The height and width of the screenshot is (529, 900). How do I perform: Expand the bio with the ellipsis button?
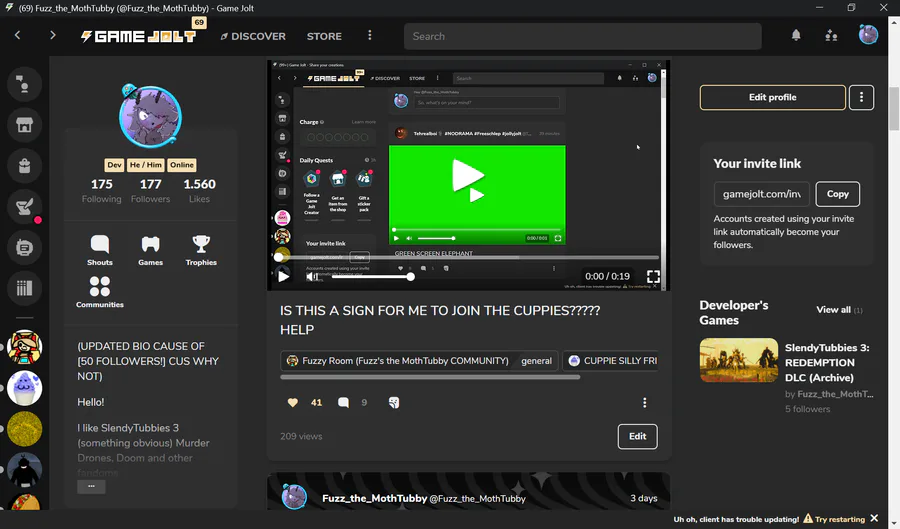(x=91, y=487)
